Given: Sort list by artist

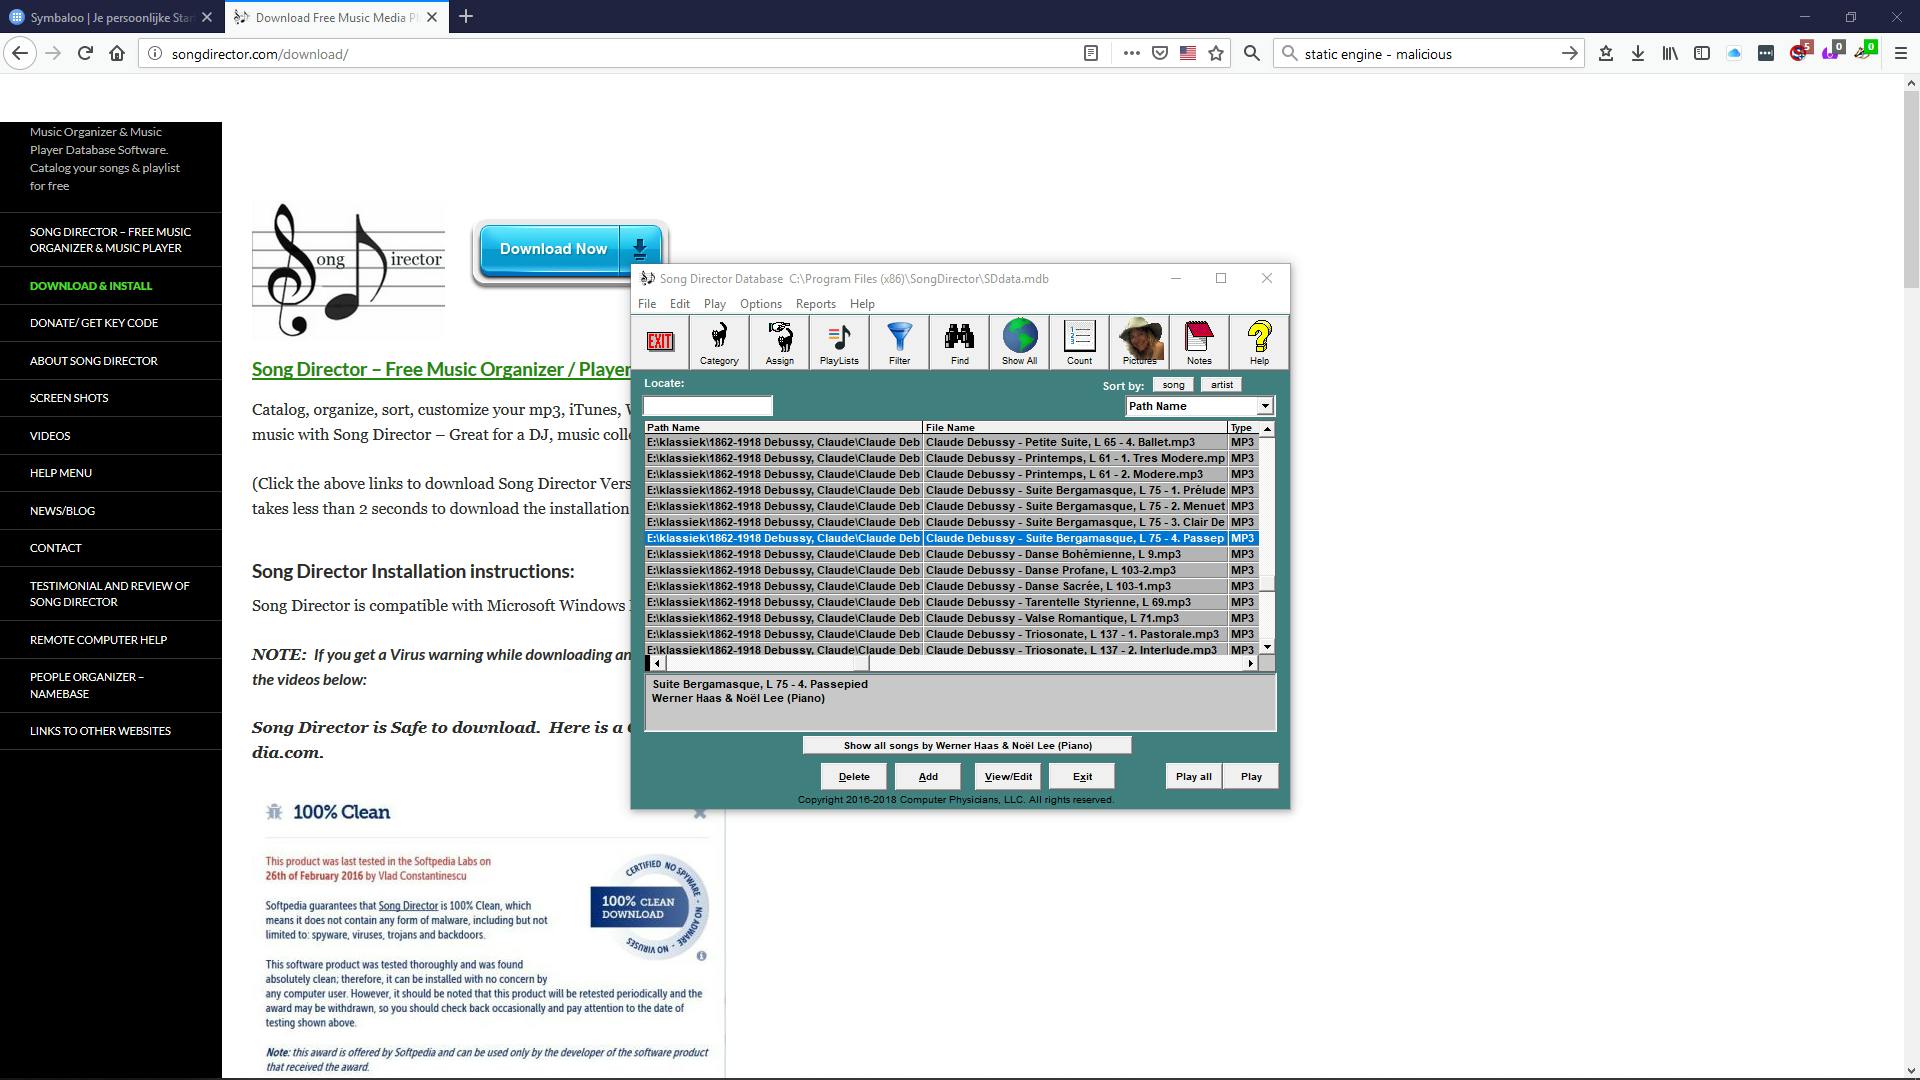Looking at the screenshot, I should tap(1221, 385).
